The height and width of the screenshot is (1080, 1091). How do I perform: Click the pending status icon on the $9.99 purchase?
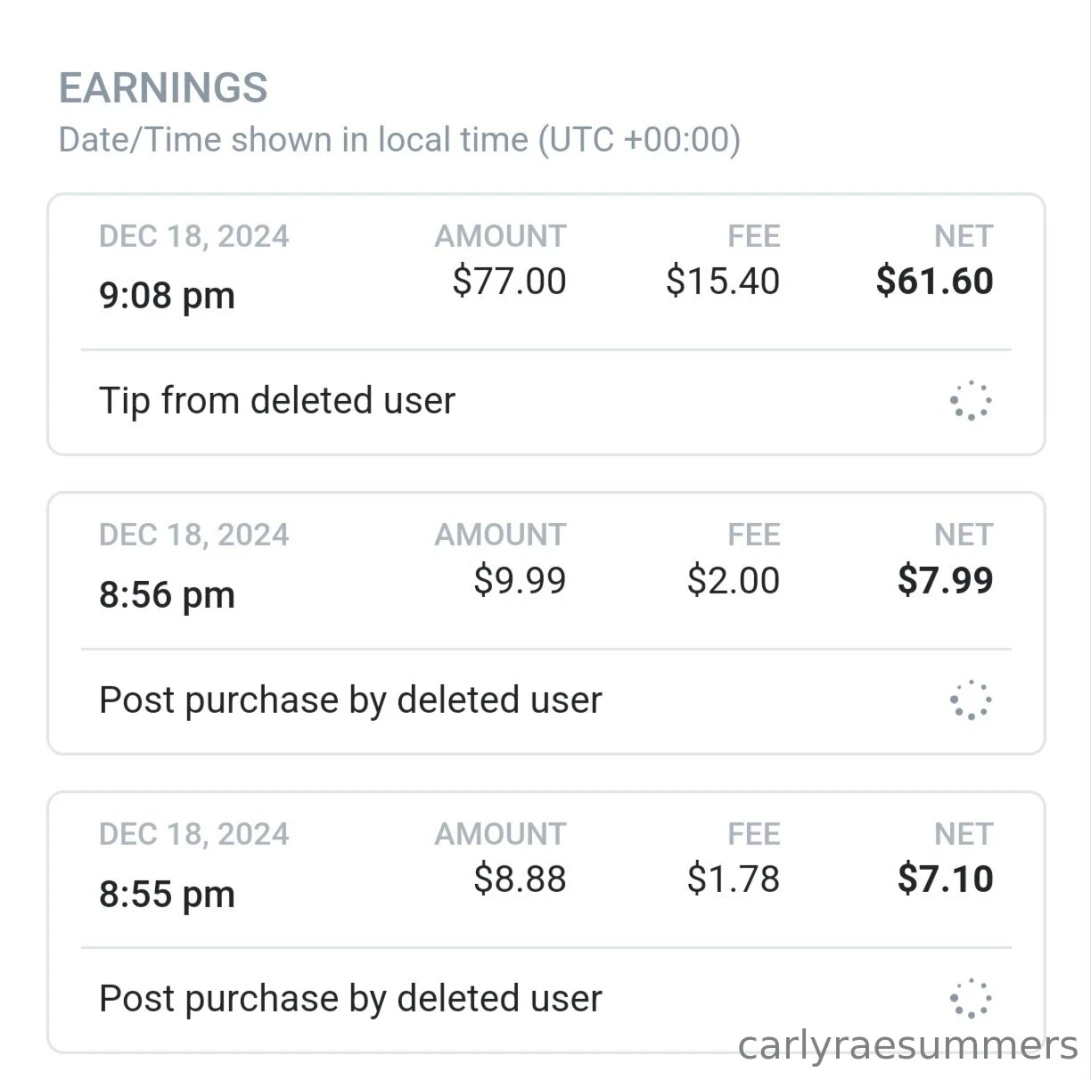coord(970,700)
